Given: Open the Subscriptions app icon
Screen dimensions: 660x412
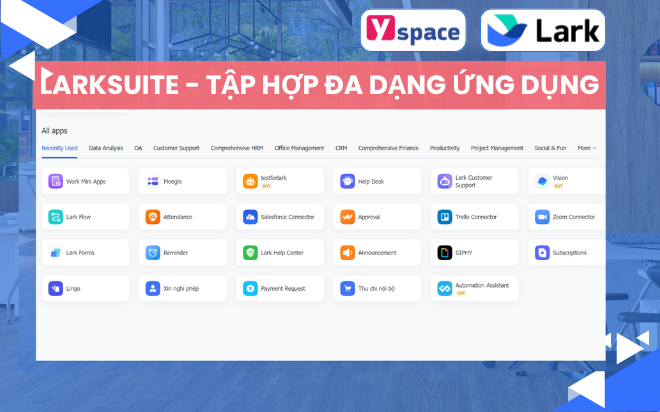Looking at the screenshot, I should click(542, 253).
